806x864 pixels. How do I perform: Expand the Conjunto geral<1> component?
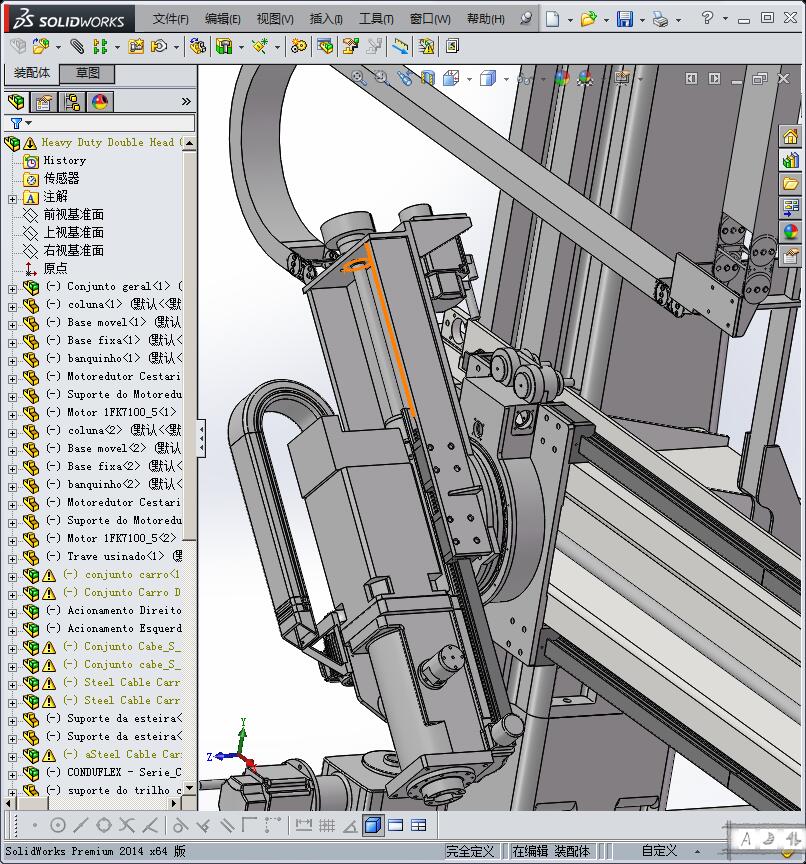pos(12,287)
